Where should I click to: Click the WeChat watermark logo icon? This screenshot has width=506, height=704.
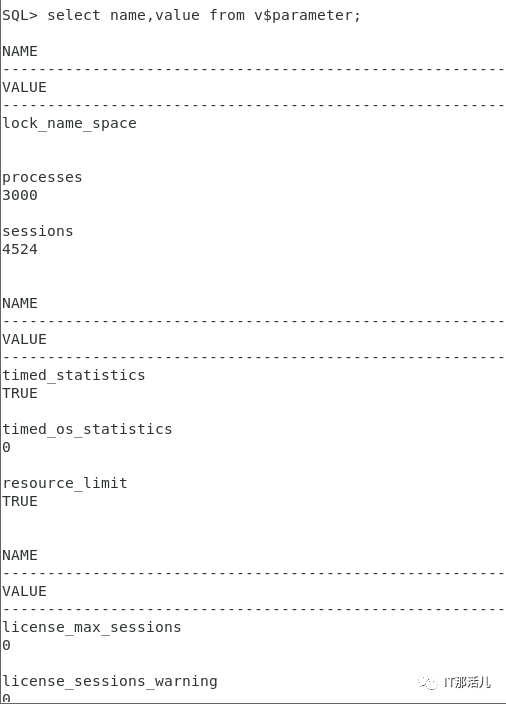point(427,682)
